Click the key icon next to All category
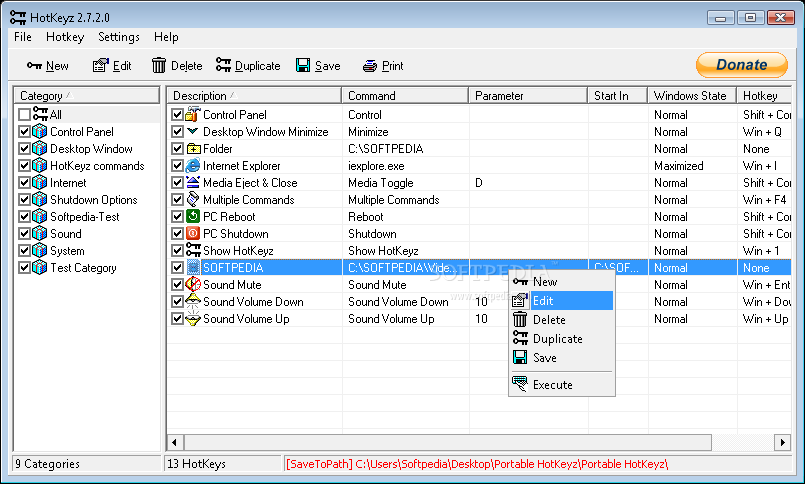The height and width of the screenshot is (484, 805). 41,113
